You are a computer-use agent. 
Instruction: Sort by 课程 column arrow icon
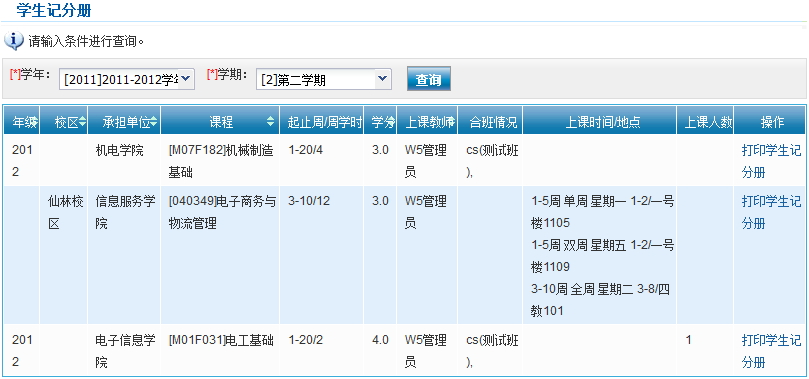271,122
